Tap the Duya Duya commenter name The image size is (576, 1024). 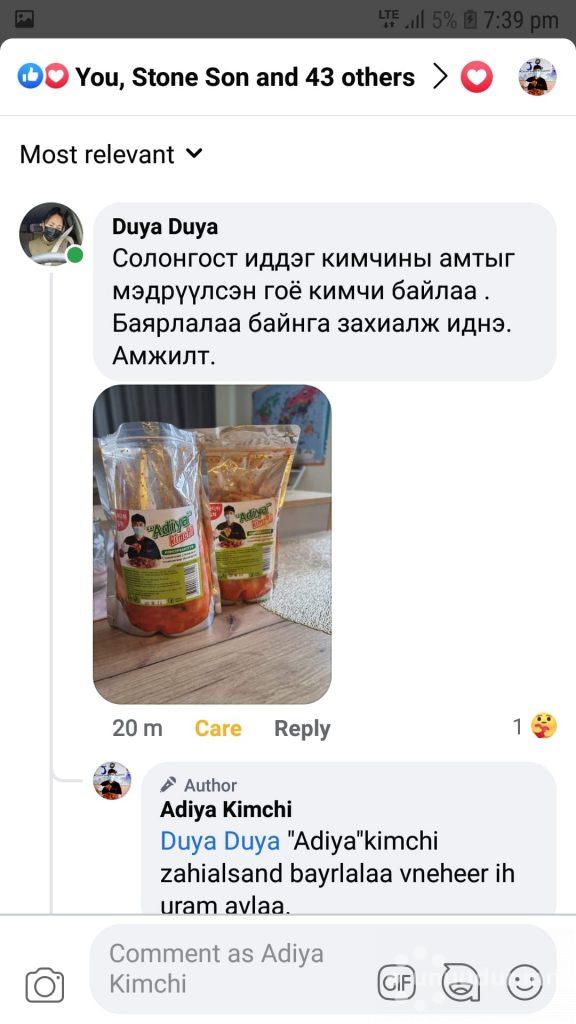tap(165, 227)
